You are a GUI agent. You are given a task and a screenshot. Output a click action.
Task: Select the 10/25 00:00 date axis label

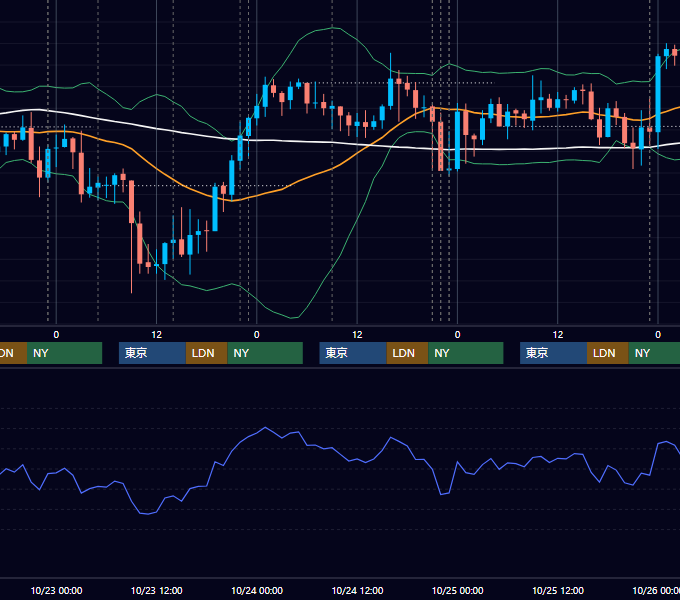pos(458,590)
